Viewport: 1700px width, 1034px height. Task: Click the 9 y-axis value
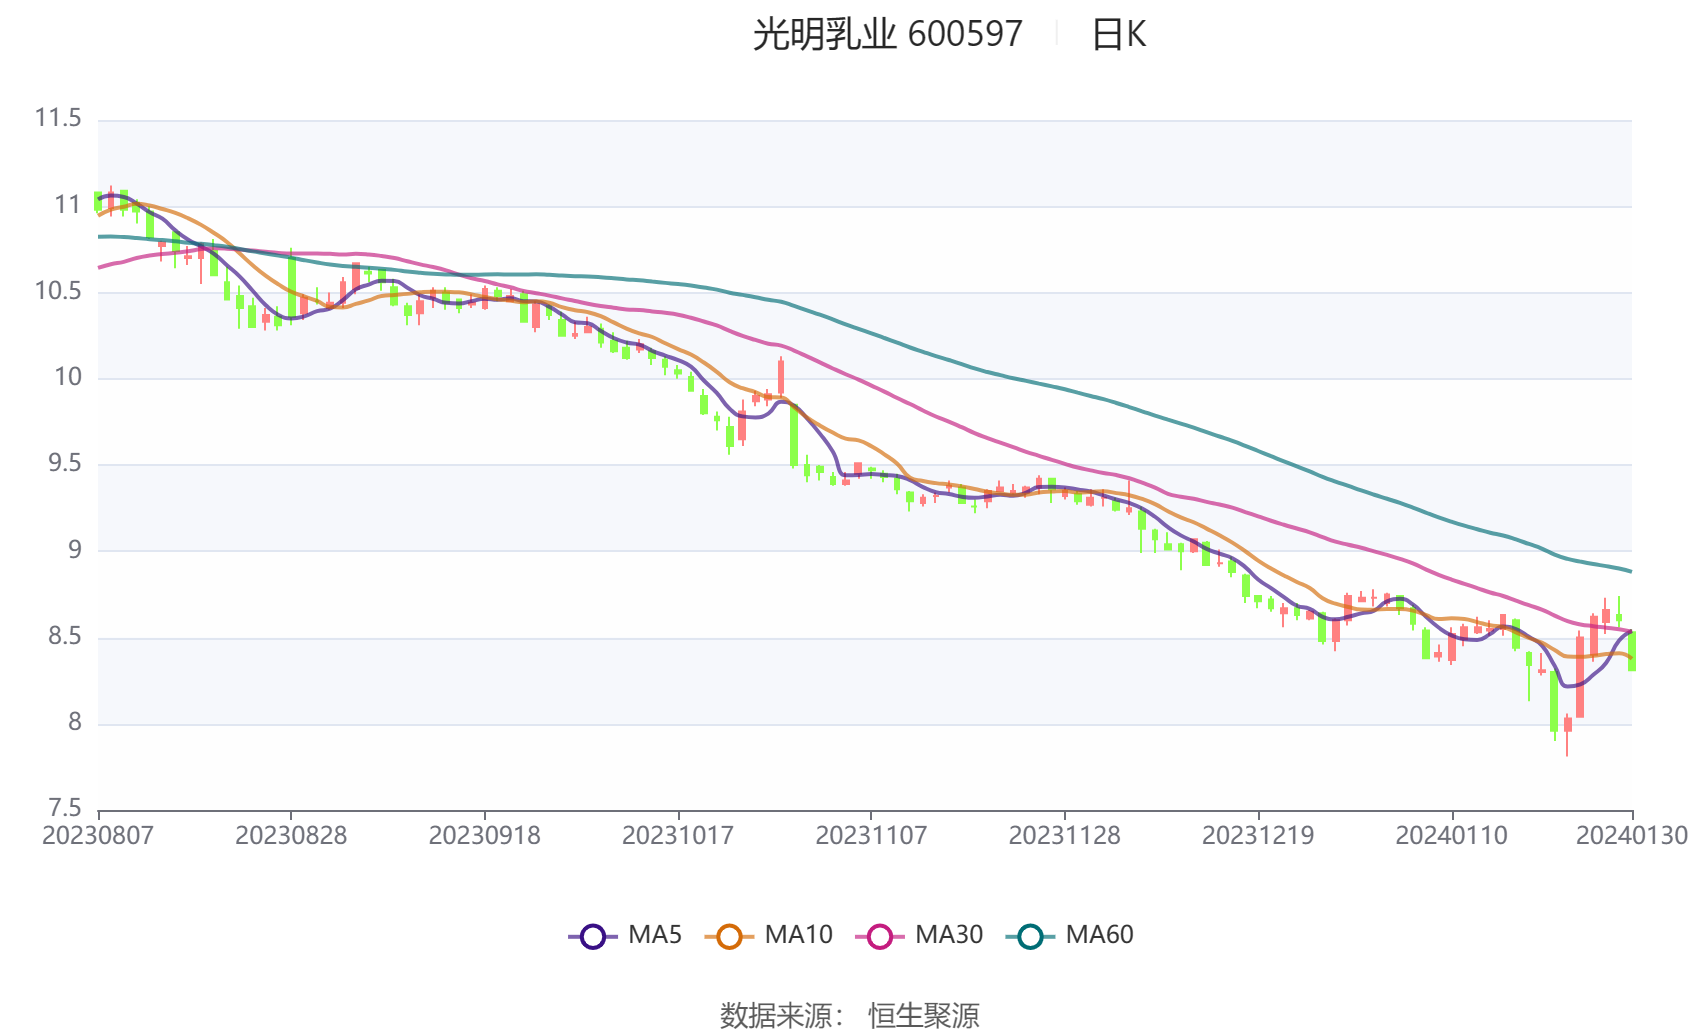pyautogui.click(x=75, y=550)
